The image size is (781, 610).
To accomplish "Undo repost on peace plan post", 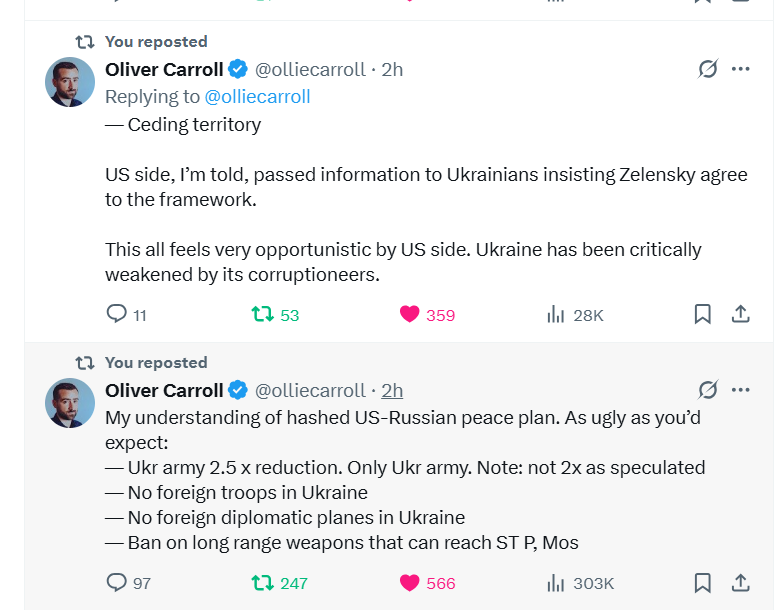I will 263,582.
